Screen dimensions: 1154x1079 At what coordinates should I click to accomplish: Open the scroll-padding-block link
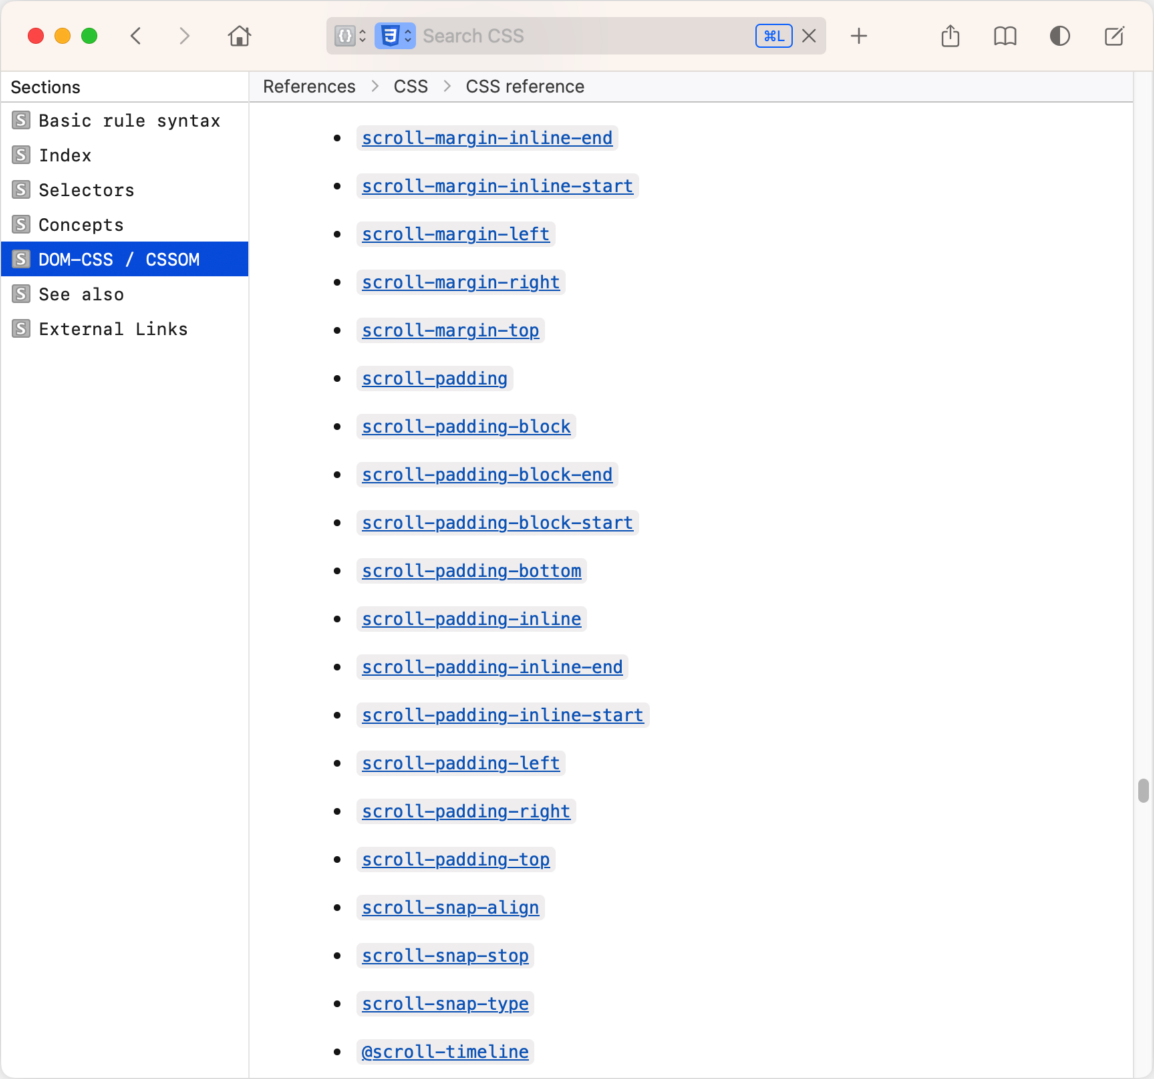[x=466, y=427]
